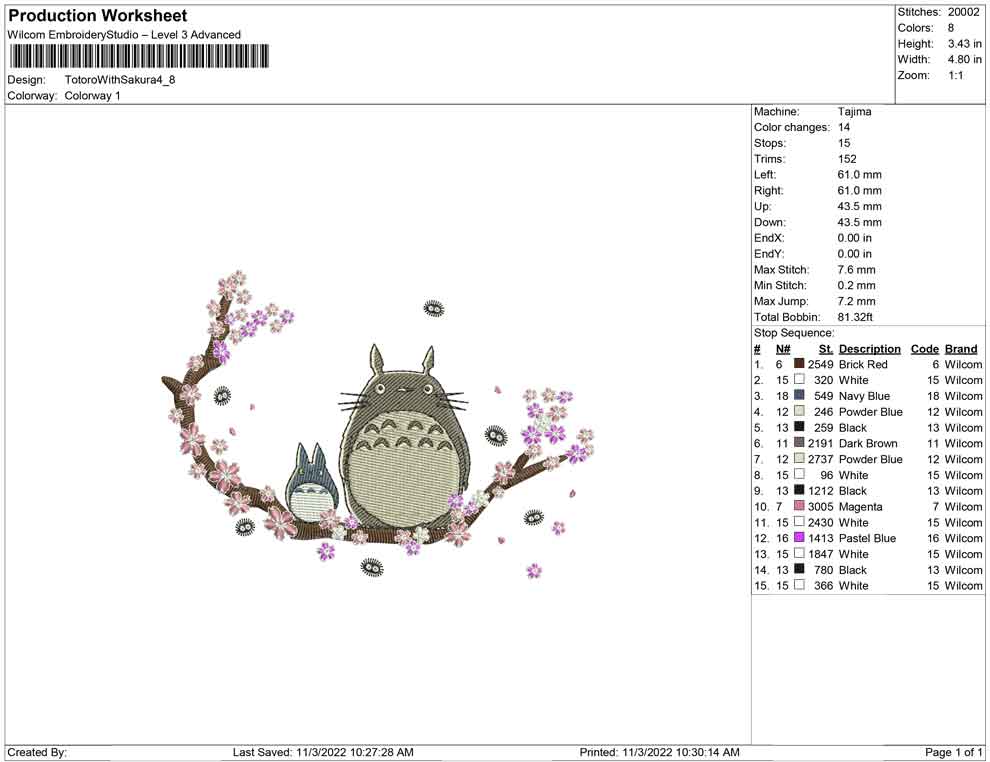Click 'Dark Brown' description in row 6
The height and width of the screenshot is (762, 990).
868,443
